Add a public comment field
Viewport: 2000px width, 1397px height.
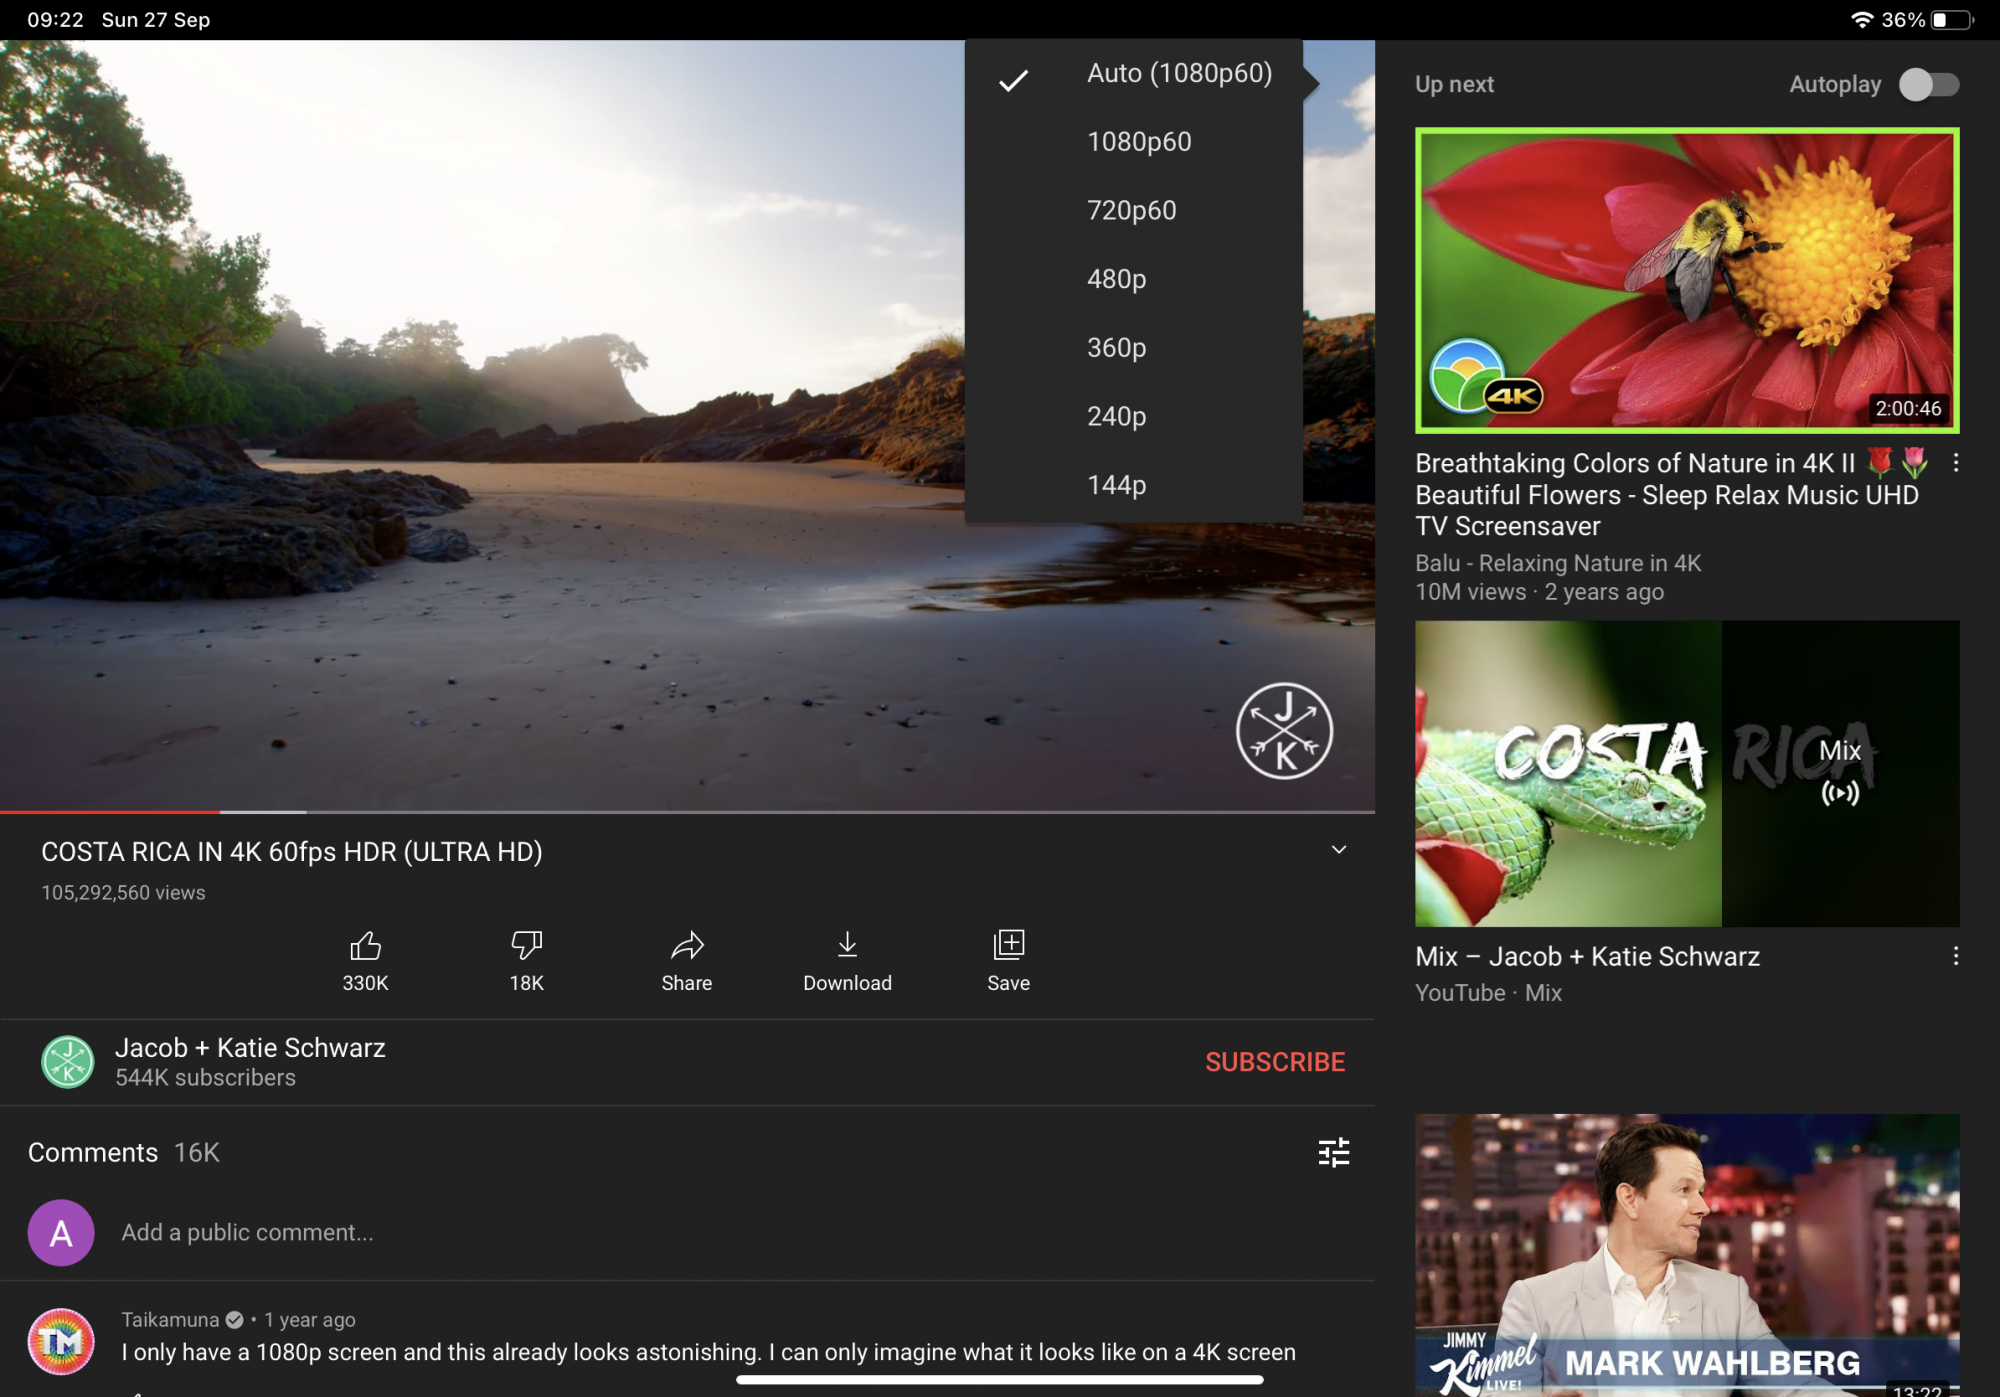click(x=247, y=1232)
